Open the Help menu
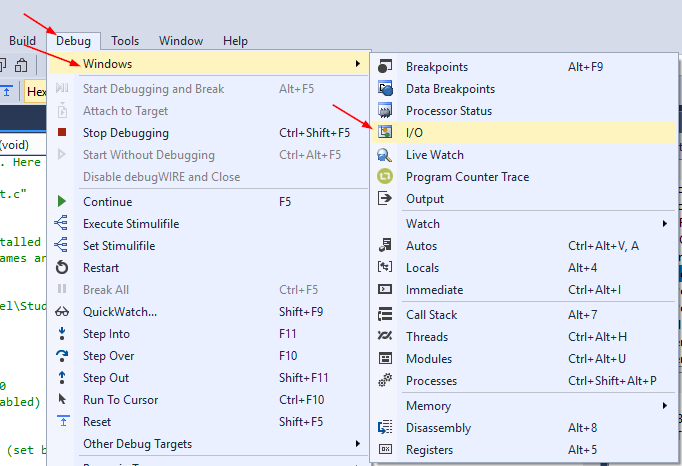682x466 pixels. pos(235,41)
